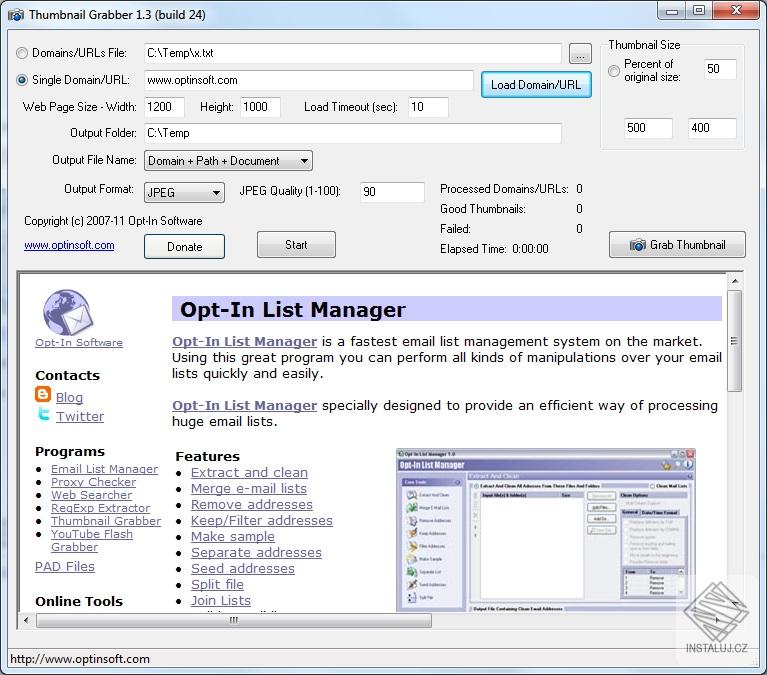Click the browse button for URLs file
The height and width of the screenshot is (675, 767).
pyautogui.click(x=580, y=53)
